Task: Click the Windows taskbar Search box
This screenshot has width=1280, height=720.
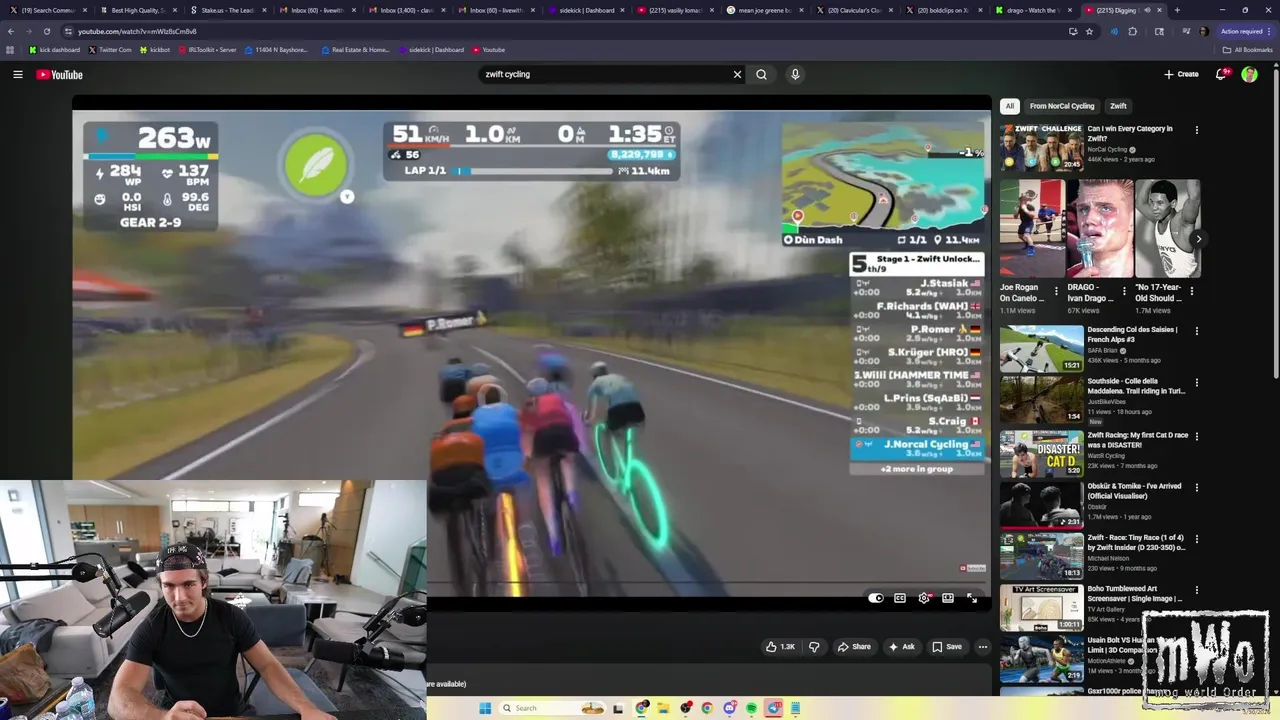Action: (552, 708)
